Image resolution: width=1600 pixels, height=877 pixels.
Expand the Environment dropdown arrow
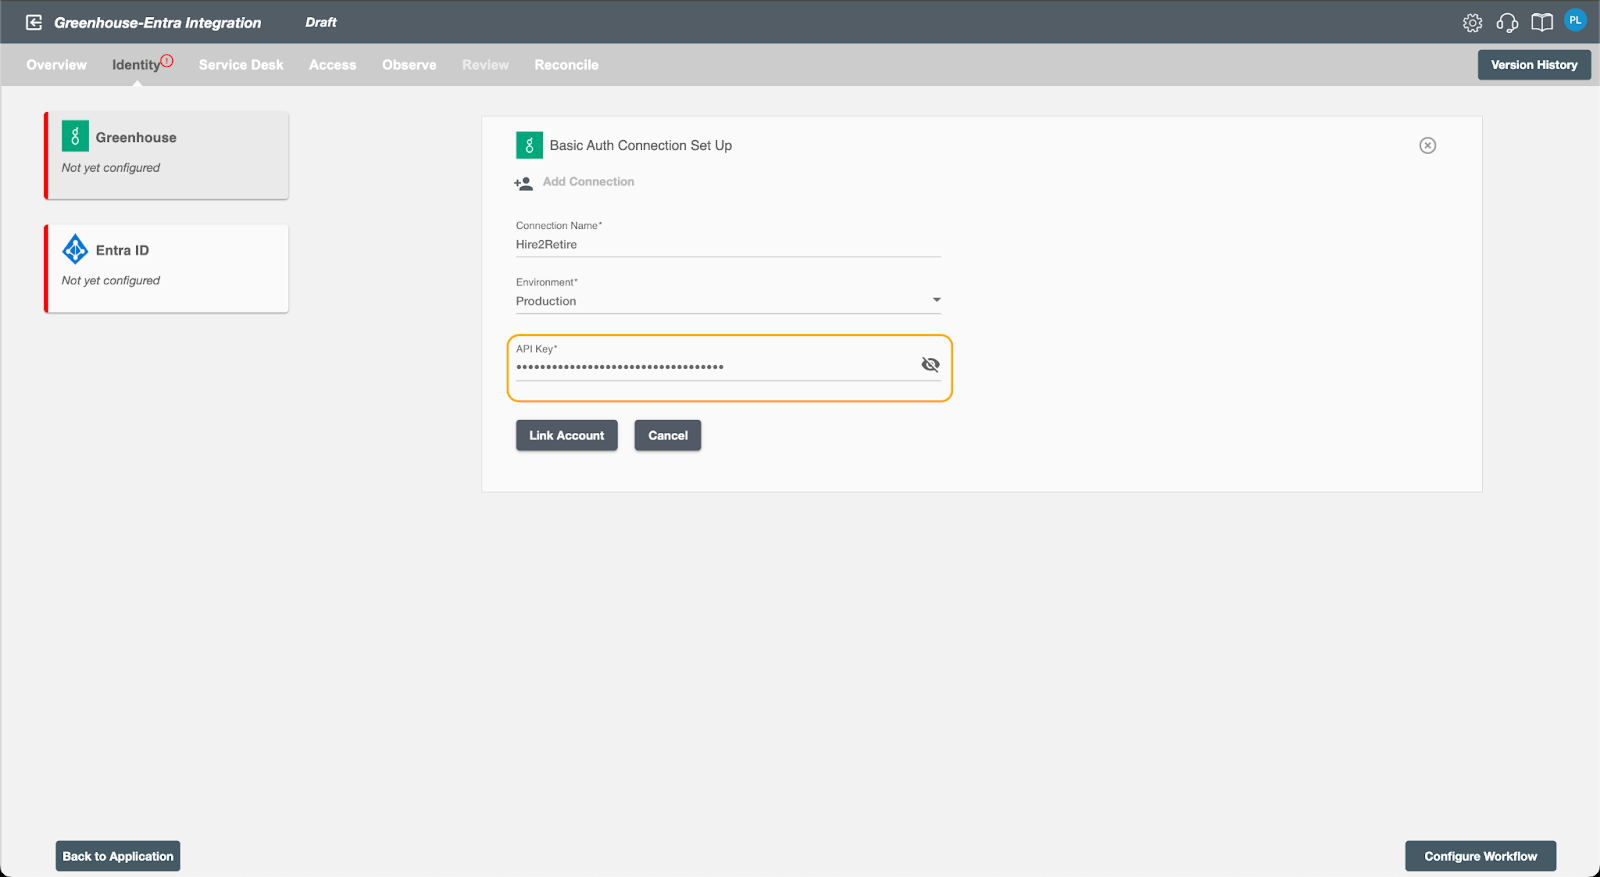[x=936, y=300]
